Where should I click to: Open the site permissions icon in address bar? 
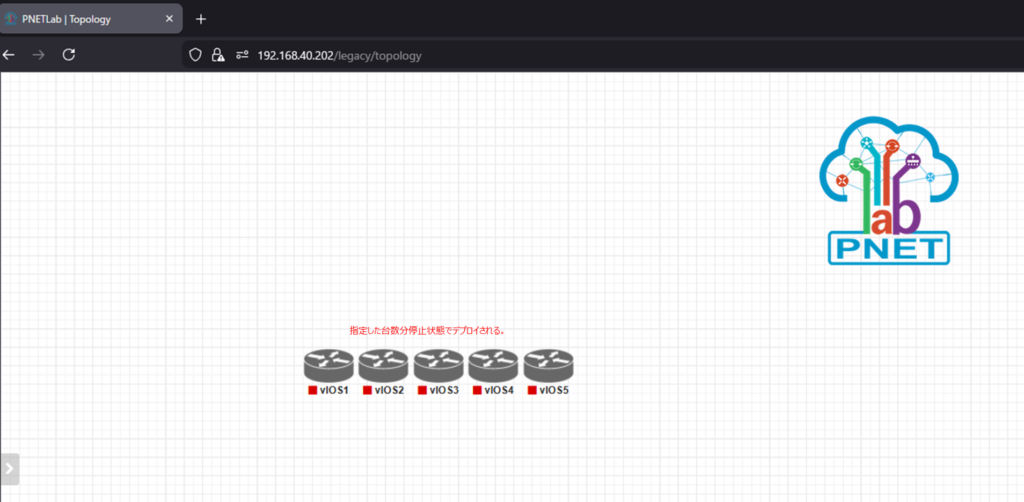[x=242, y=55]
